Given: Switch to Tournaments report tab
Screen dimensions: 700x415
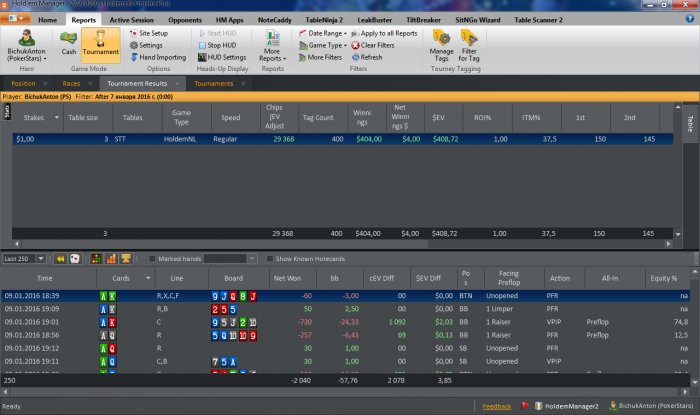Looking at the screenshot, I should click(214, 83).
